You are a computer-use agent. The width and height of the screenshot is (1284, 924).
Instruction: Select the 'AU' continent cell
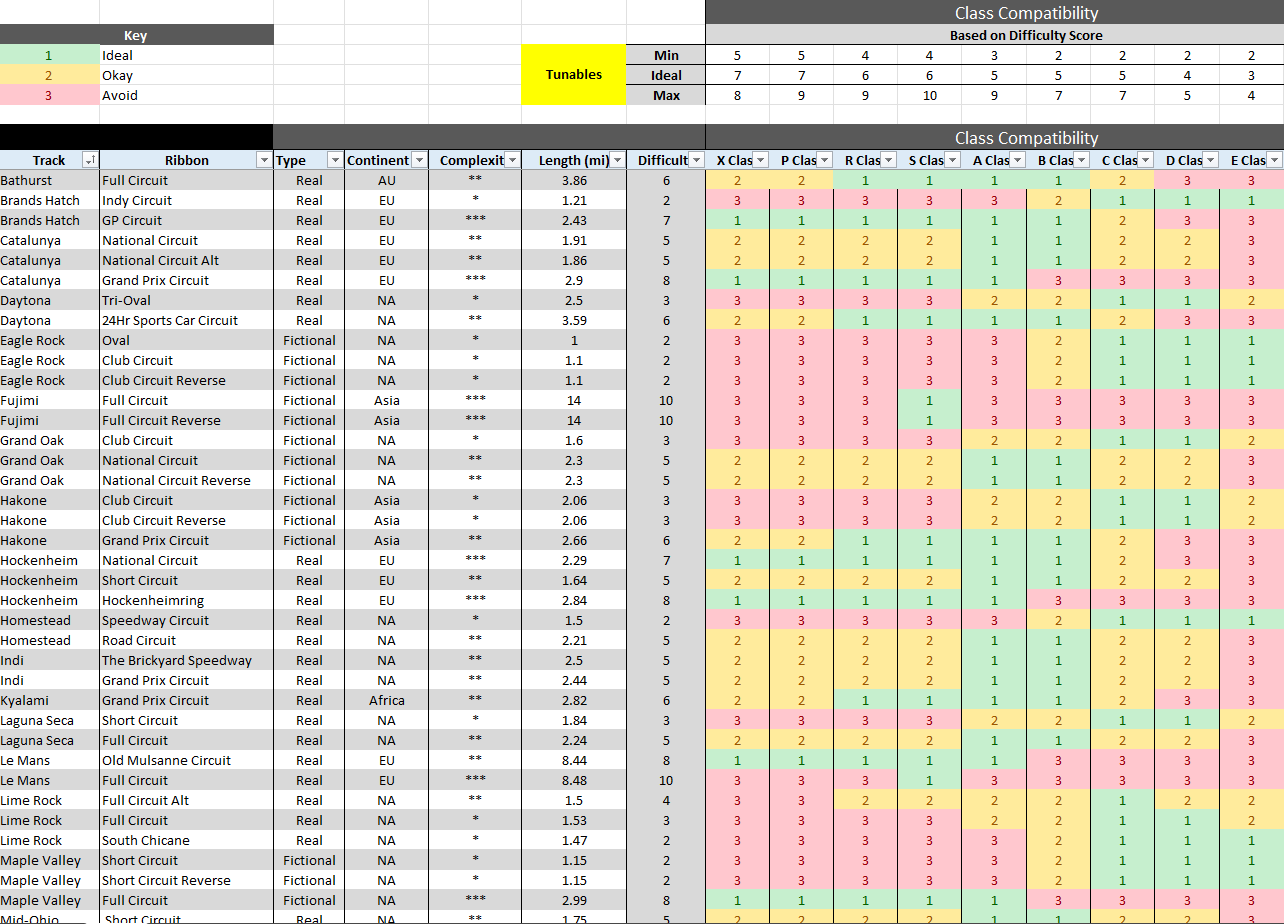(x=387, y=180)
